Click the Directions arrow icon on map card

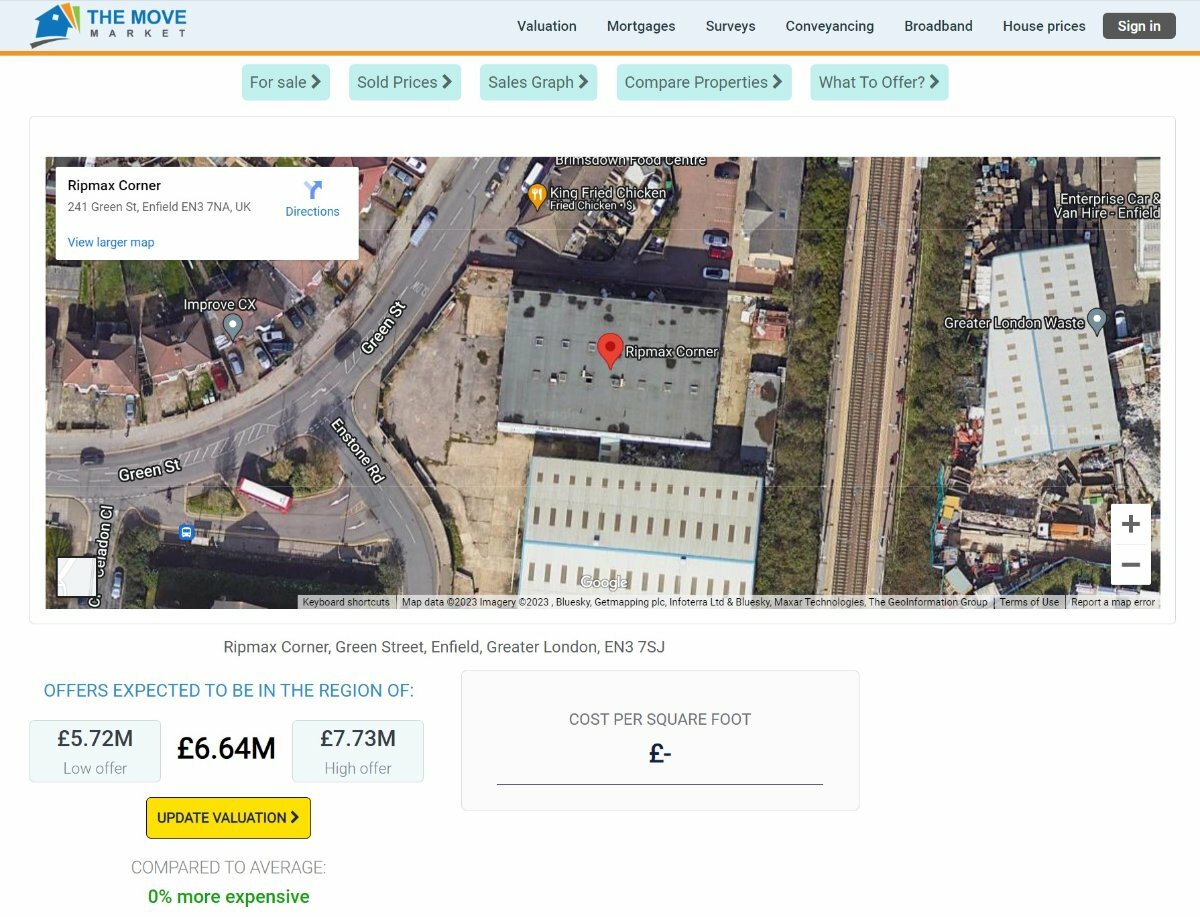(x=312, y=190)
